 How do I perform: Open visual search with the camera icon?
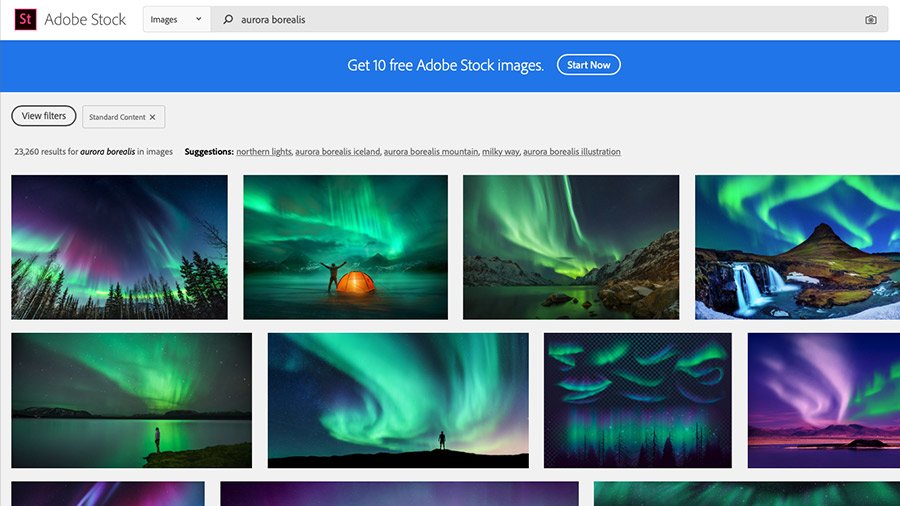[870, 20]
